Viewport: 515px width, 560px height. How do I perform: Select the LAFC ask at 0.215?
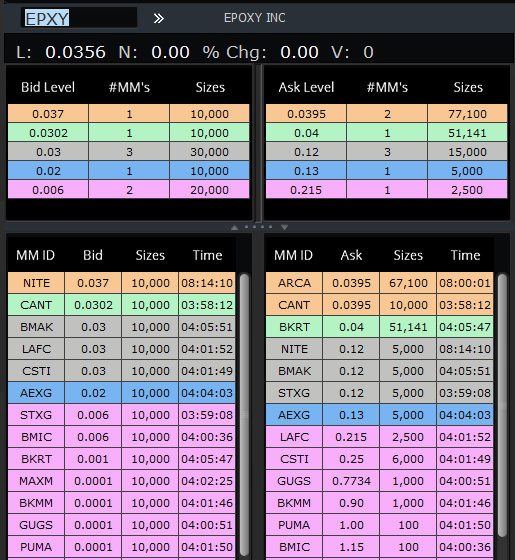(380, 437)
